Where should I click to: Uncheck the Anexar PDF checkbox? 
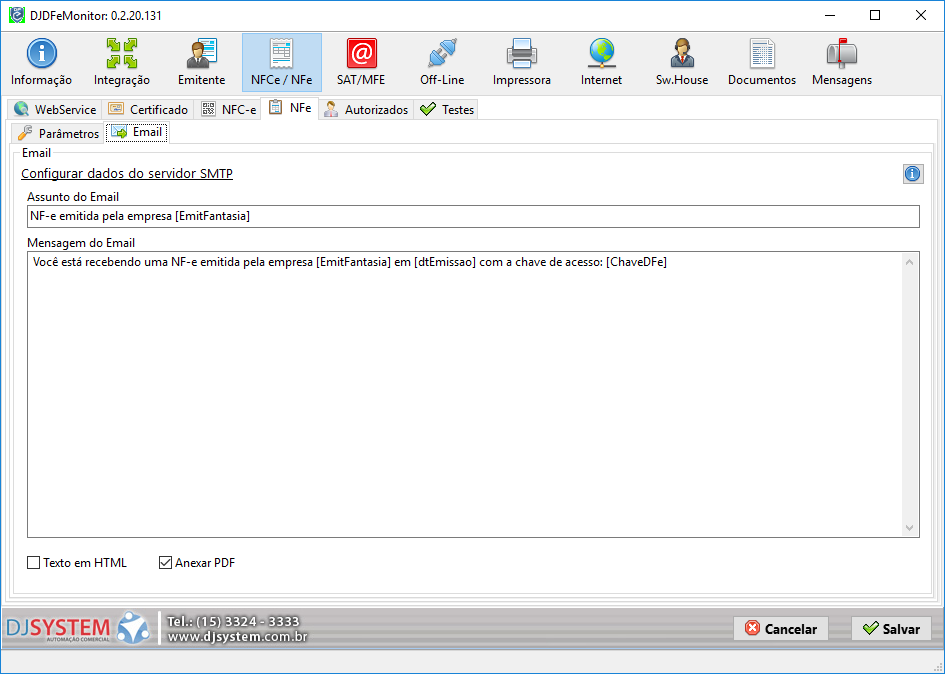pos(165,562)
